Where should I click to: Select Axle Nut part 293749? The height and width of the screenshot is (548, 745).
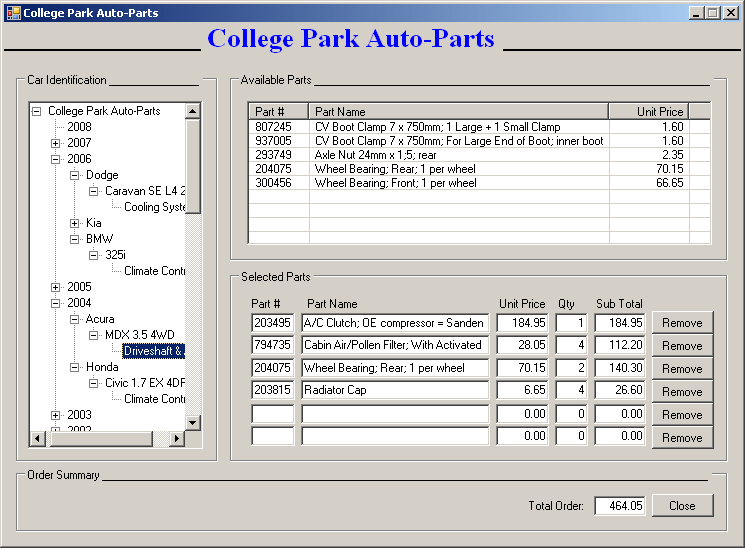[x=479, y=155]
